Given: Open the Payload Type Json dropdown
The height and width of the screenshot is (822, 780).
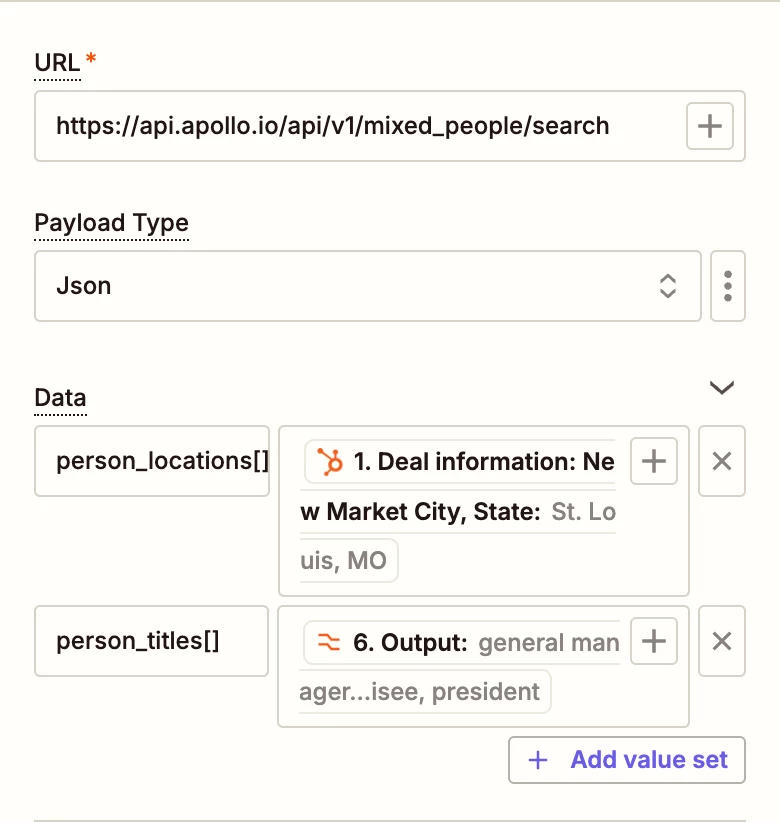Looking at the screenshot, I should coord(367,286).
